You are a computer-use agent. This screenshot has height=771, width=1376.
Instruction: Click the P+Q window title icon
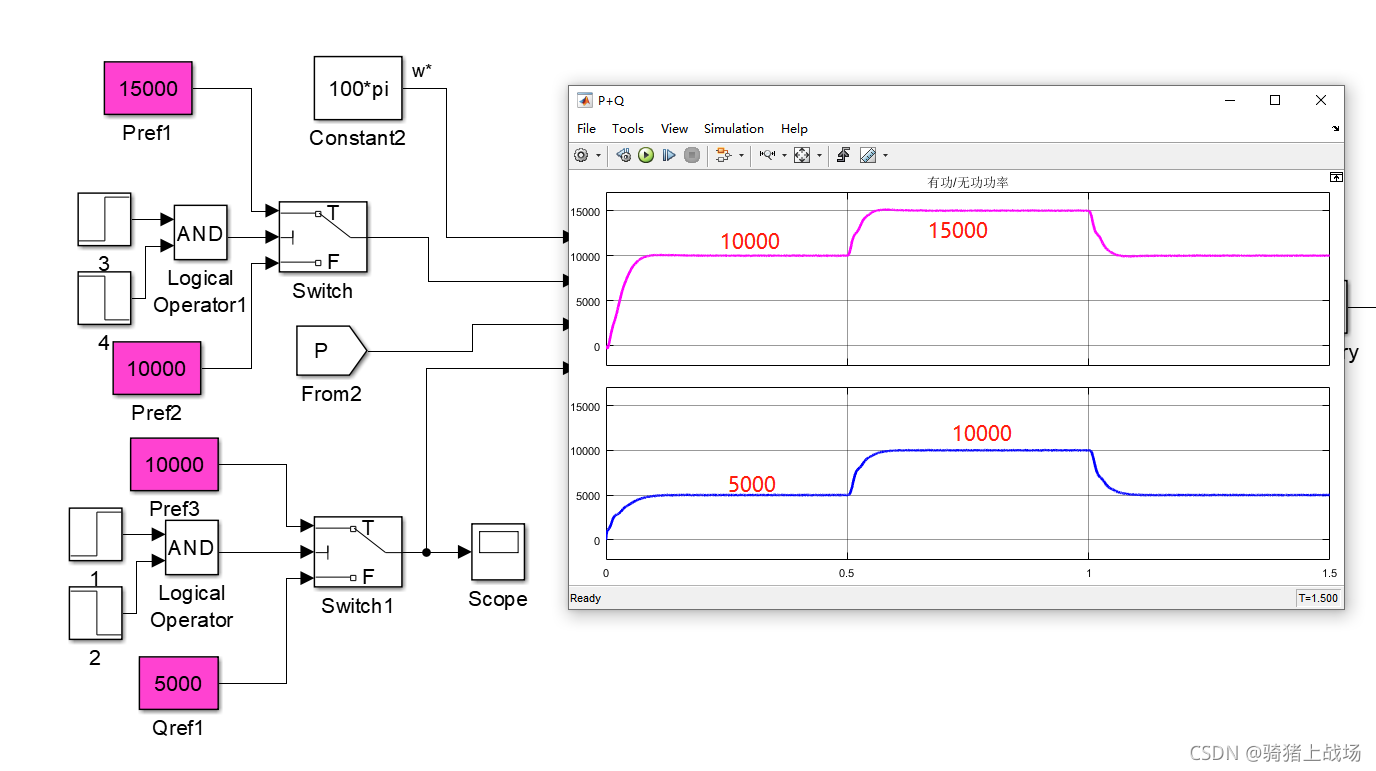[584, 100]
